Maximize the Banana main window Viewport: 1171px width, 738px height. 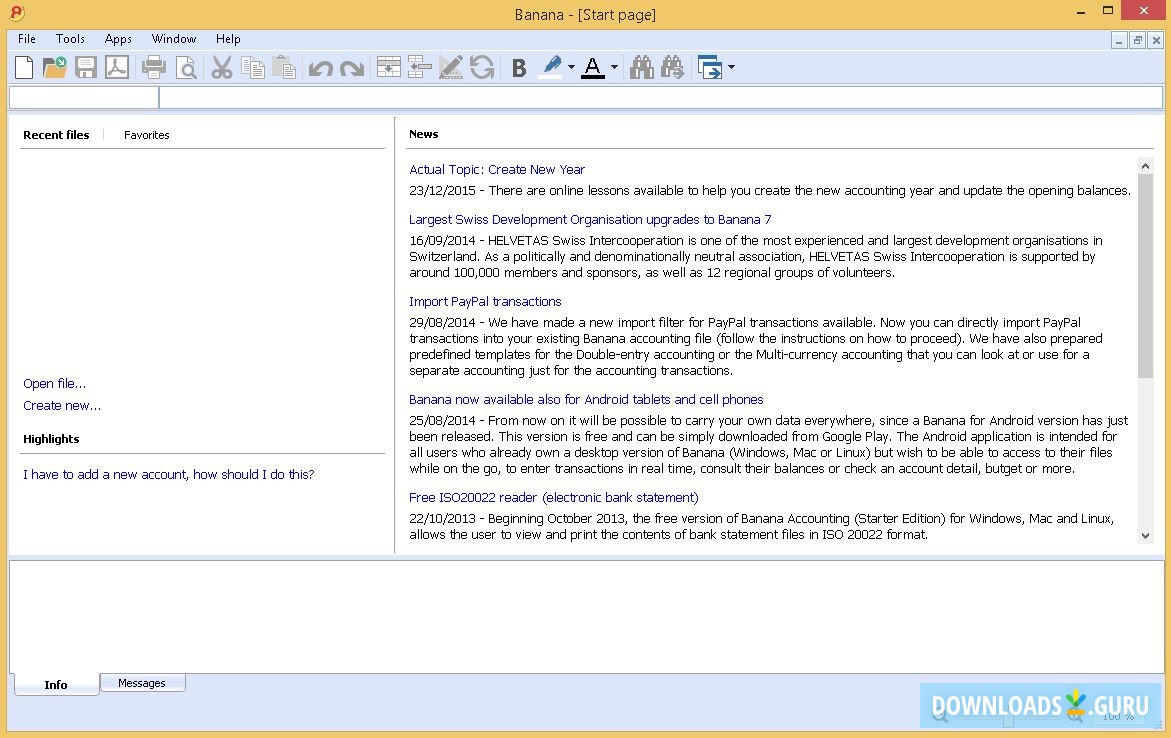pos(1108,11)
